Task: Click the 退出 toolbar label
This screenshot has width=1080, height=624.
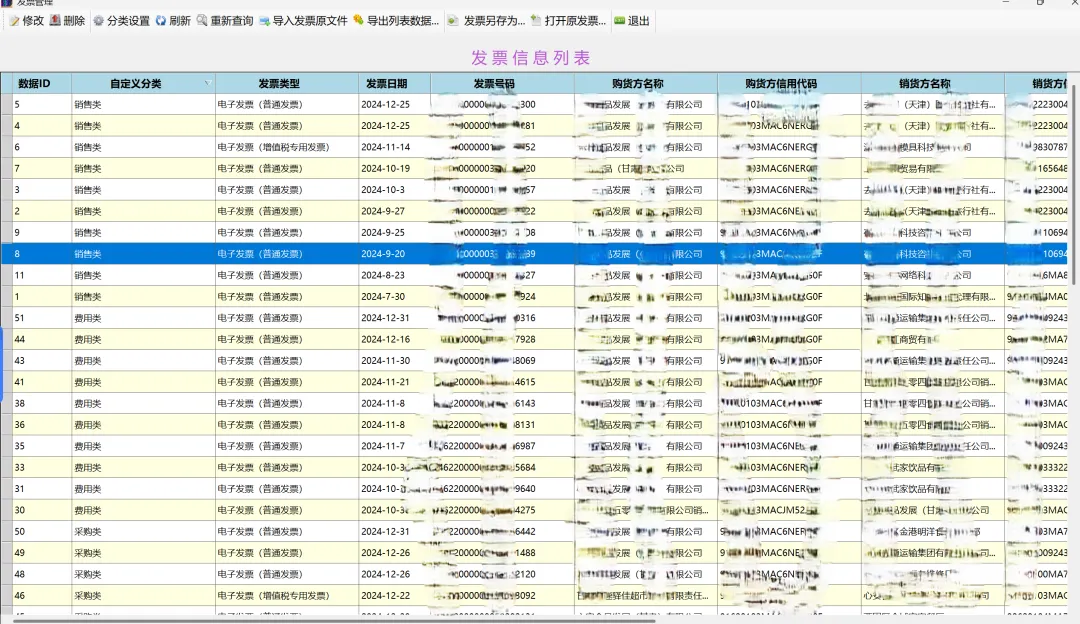Action: (638, 21)
